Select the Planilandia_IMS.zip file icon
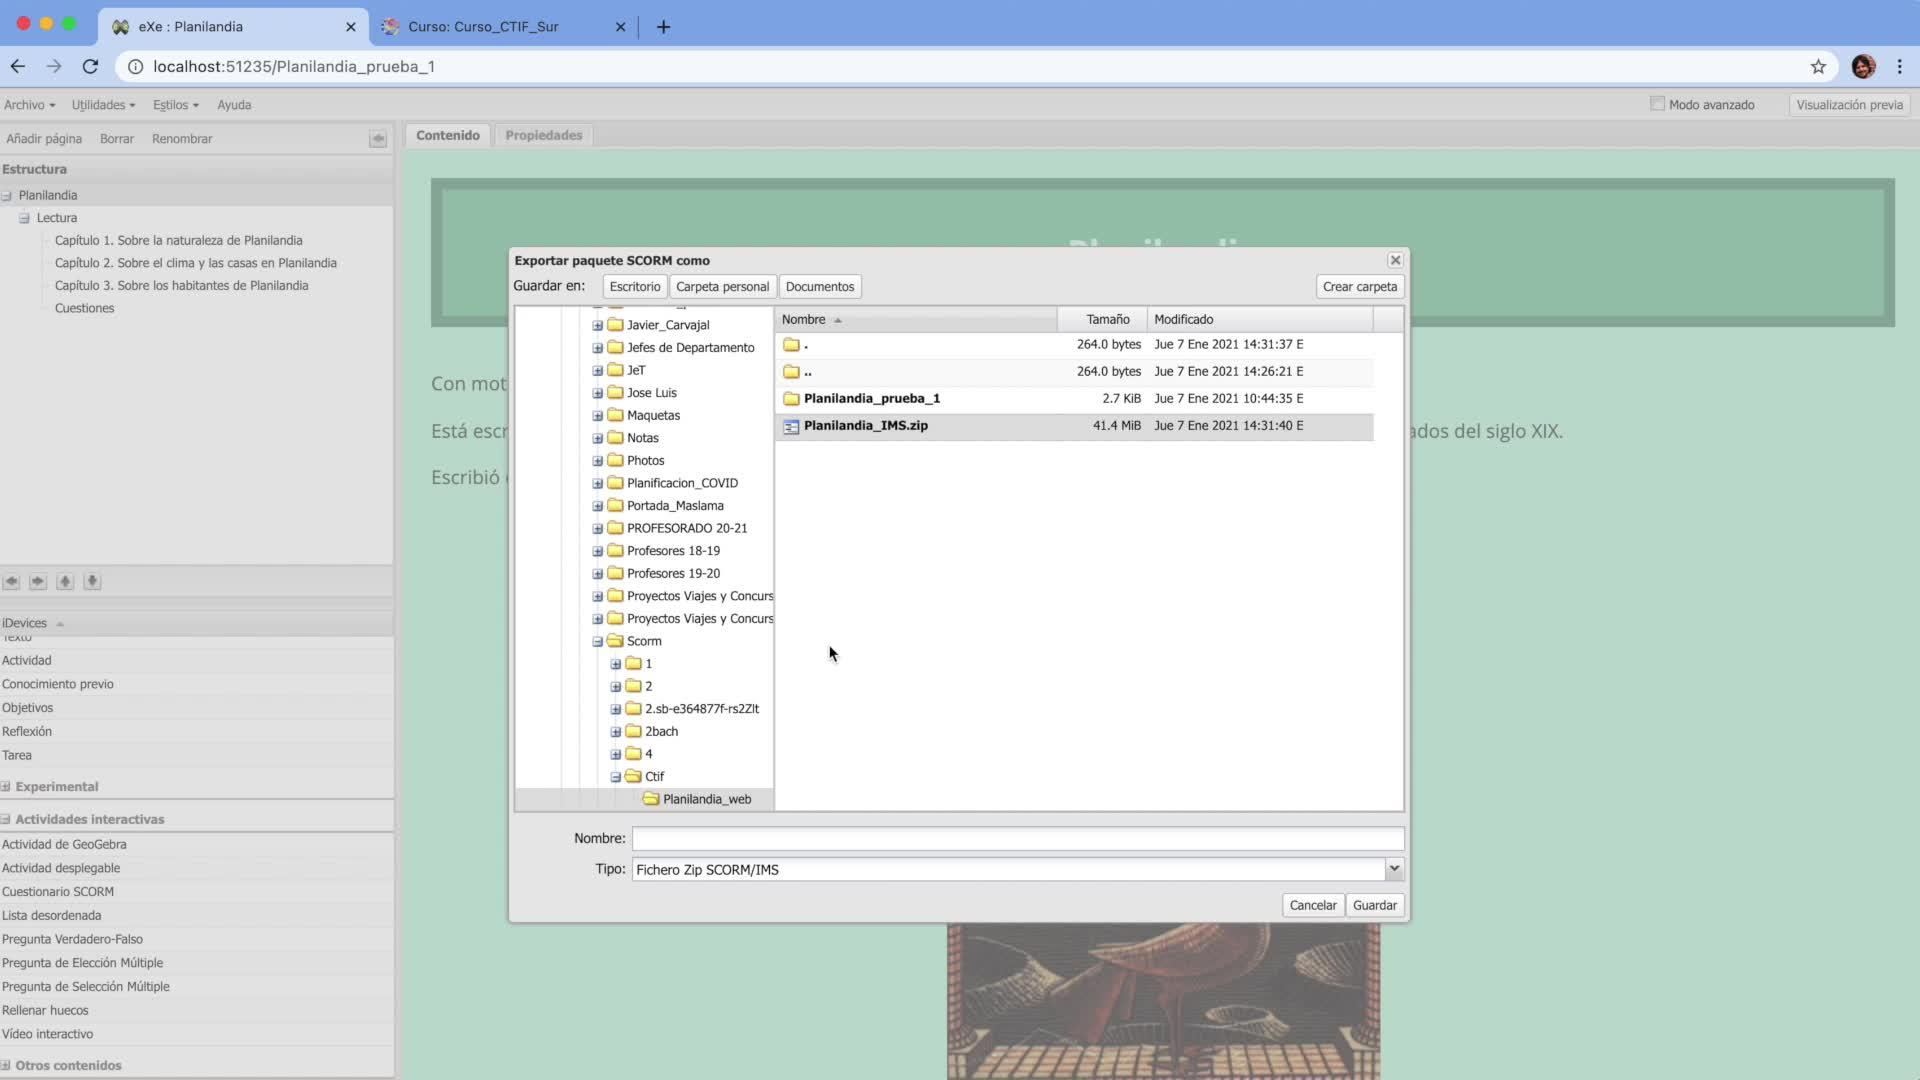Viewport: 1920px width, 1080px height. 791,426
